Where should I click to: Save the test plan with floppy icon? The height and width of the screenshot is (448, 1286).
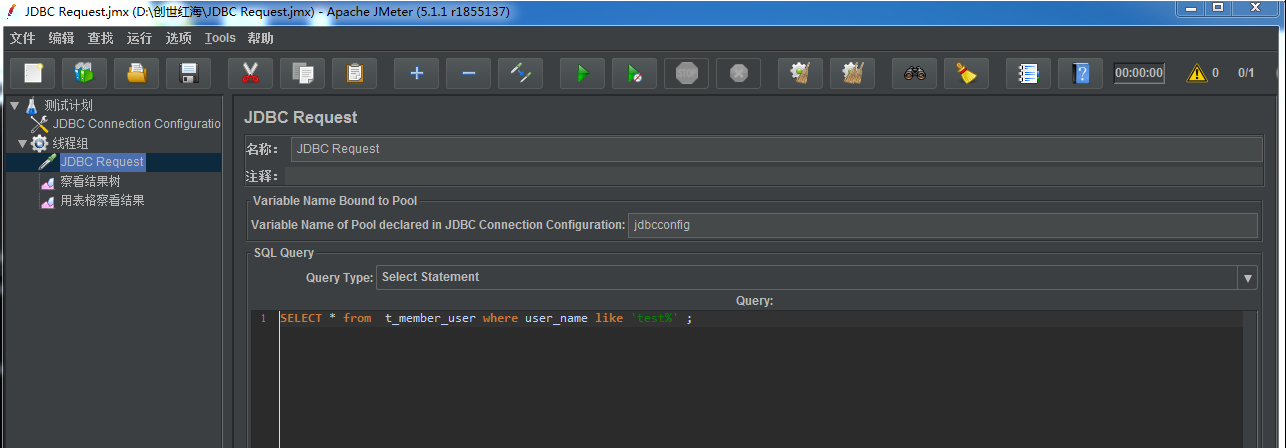[188, 73]
